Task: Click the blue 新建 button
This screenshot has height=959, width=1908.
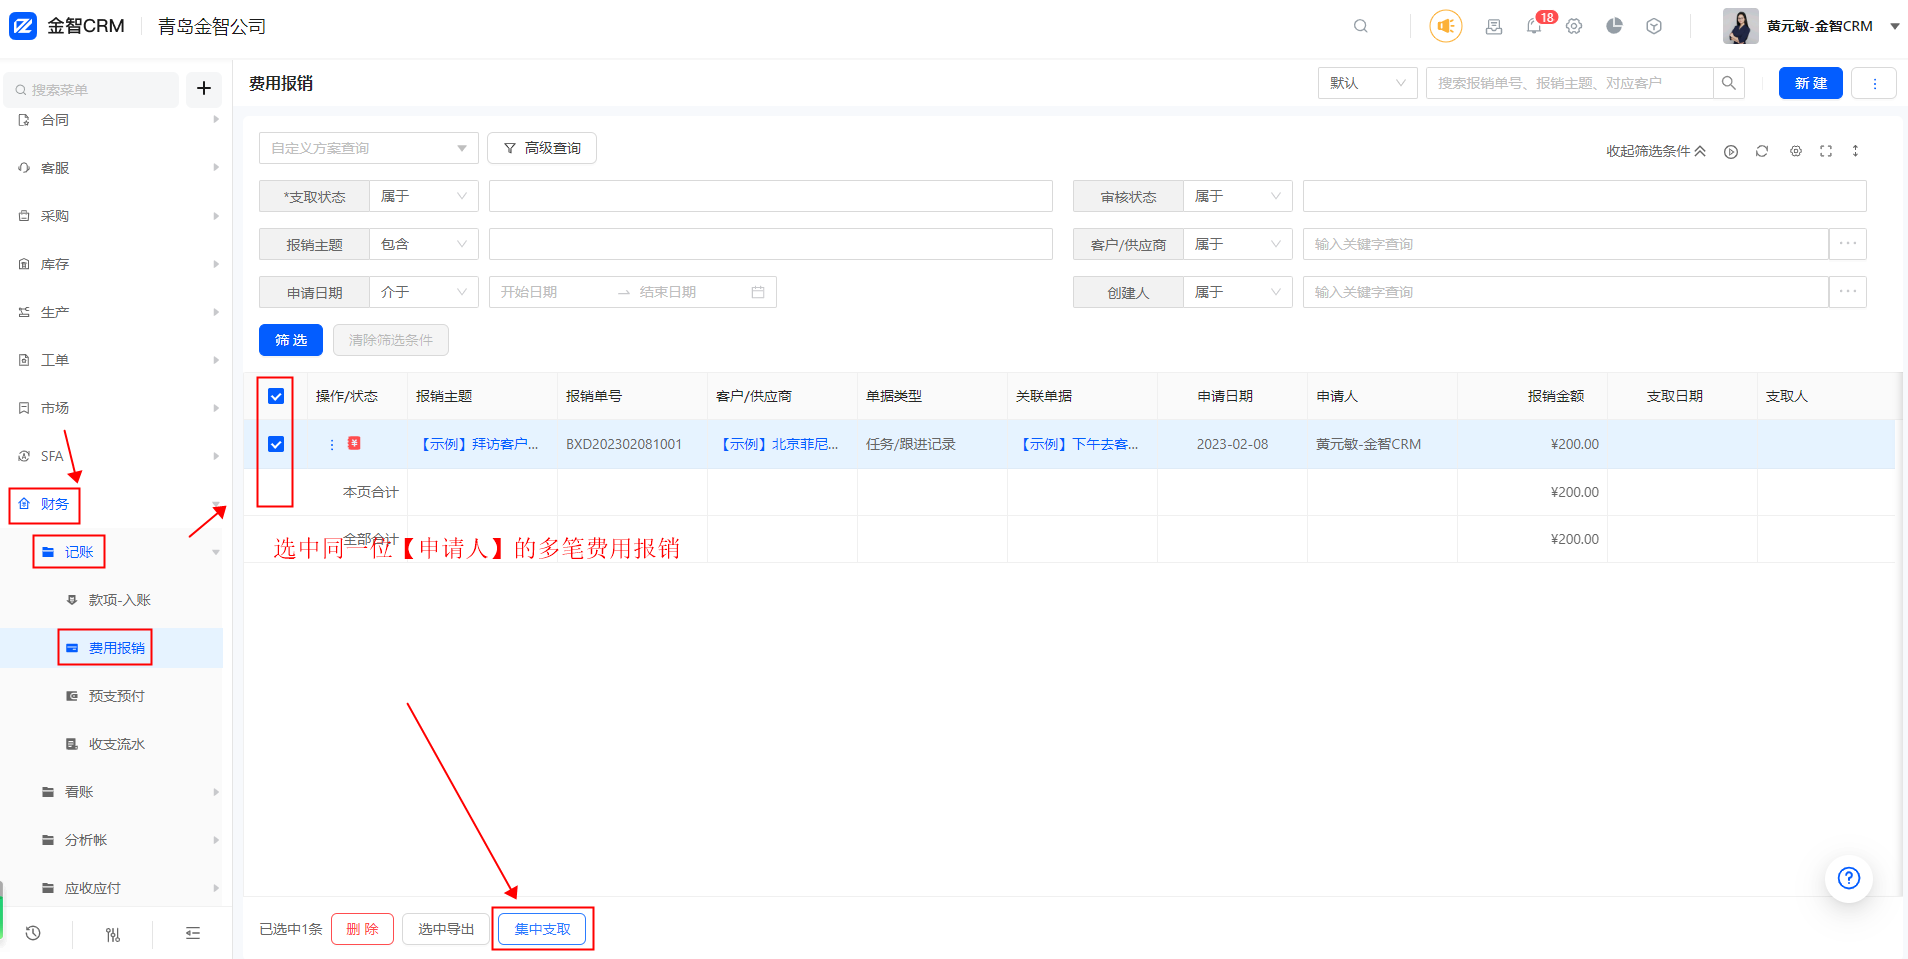Action: pos(1810,83)
